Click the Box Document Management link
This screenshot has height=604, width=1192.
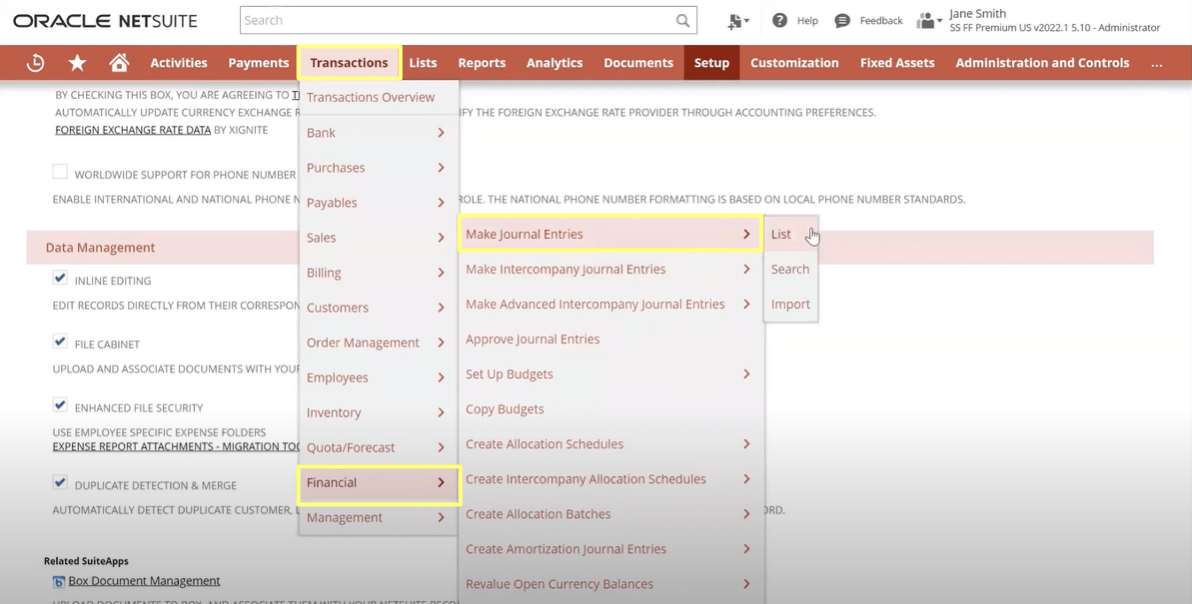coord(143,580)
